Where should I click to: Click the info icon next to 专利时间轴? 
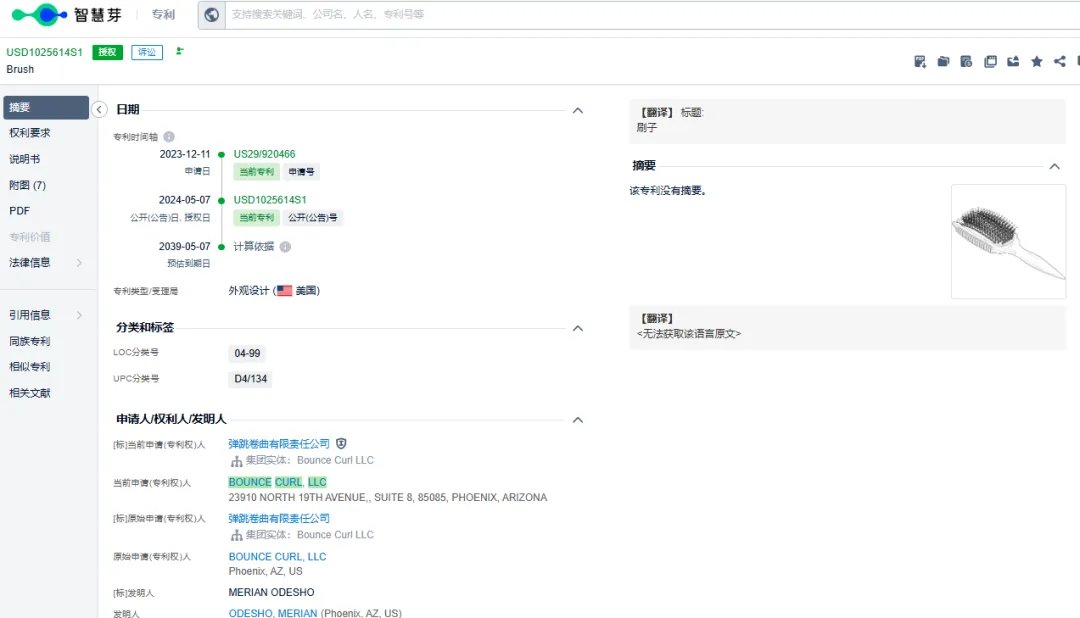[169, 136]
